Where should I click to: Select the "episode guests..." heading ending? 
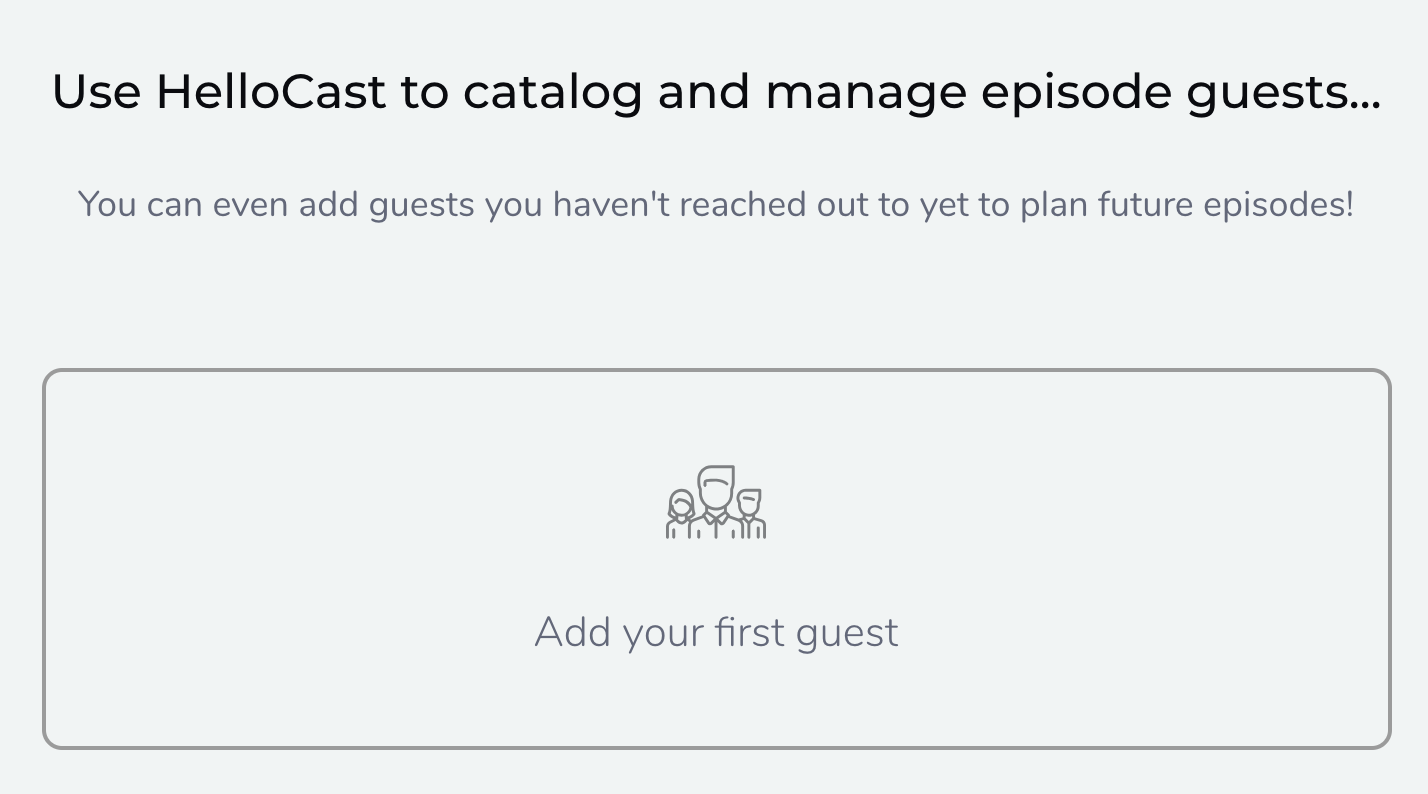coord(1180,93)
